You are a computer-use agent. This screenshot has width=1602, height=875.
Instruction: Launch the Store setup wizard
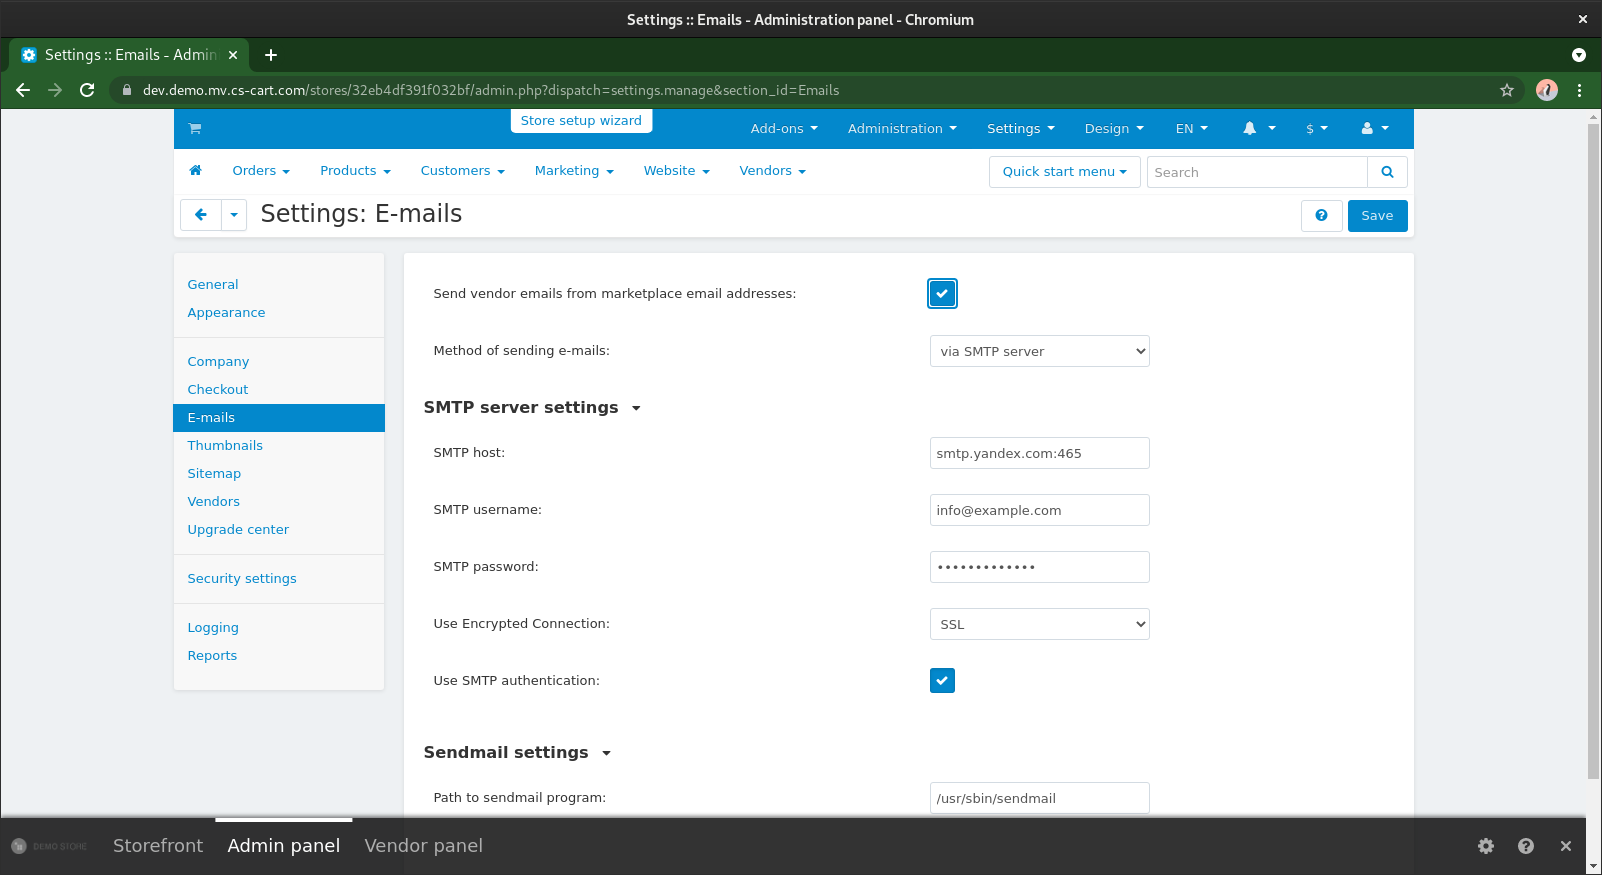point(581,121)
